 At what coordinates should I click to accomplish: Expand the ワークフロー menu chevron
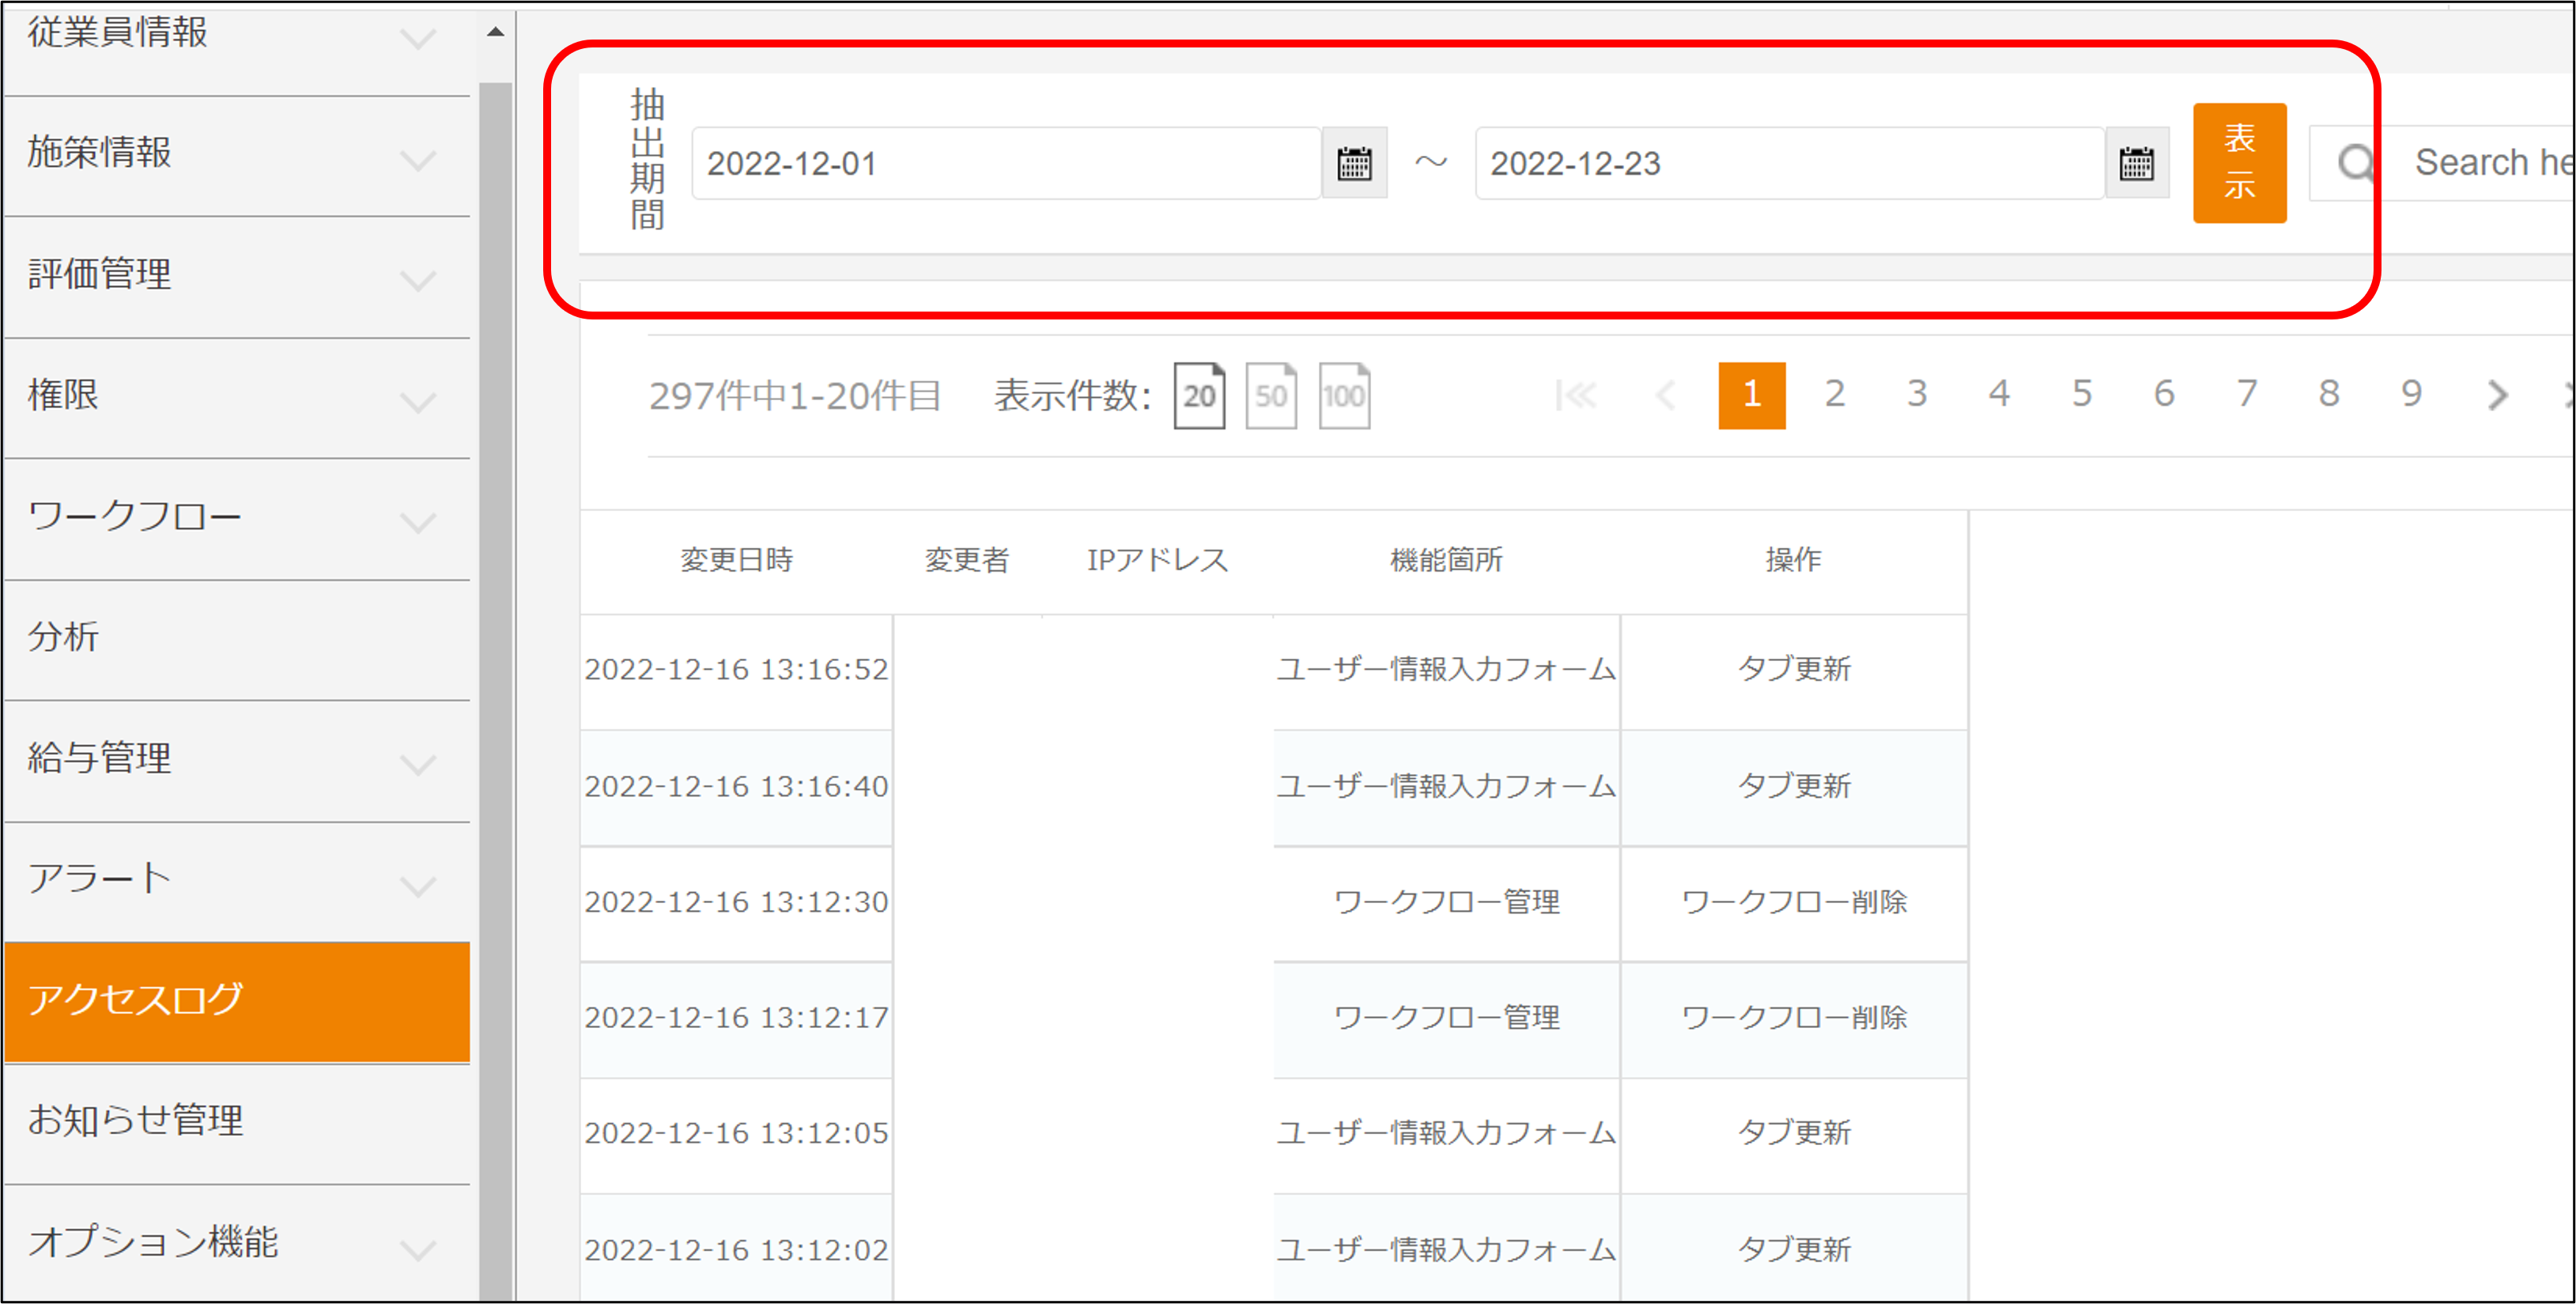(418, 523)
